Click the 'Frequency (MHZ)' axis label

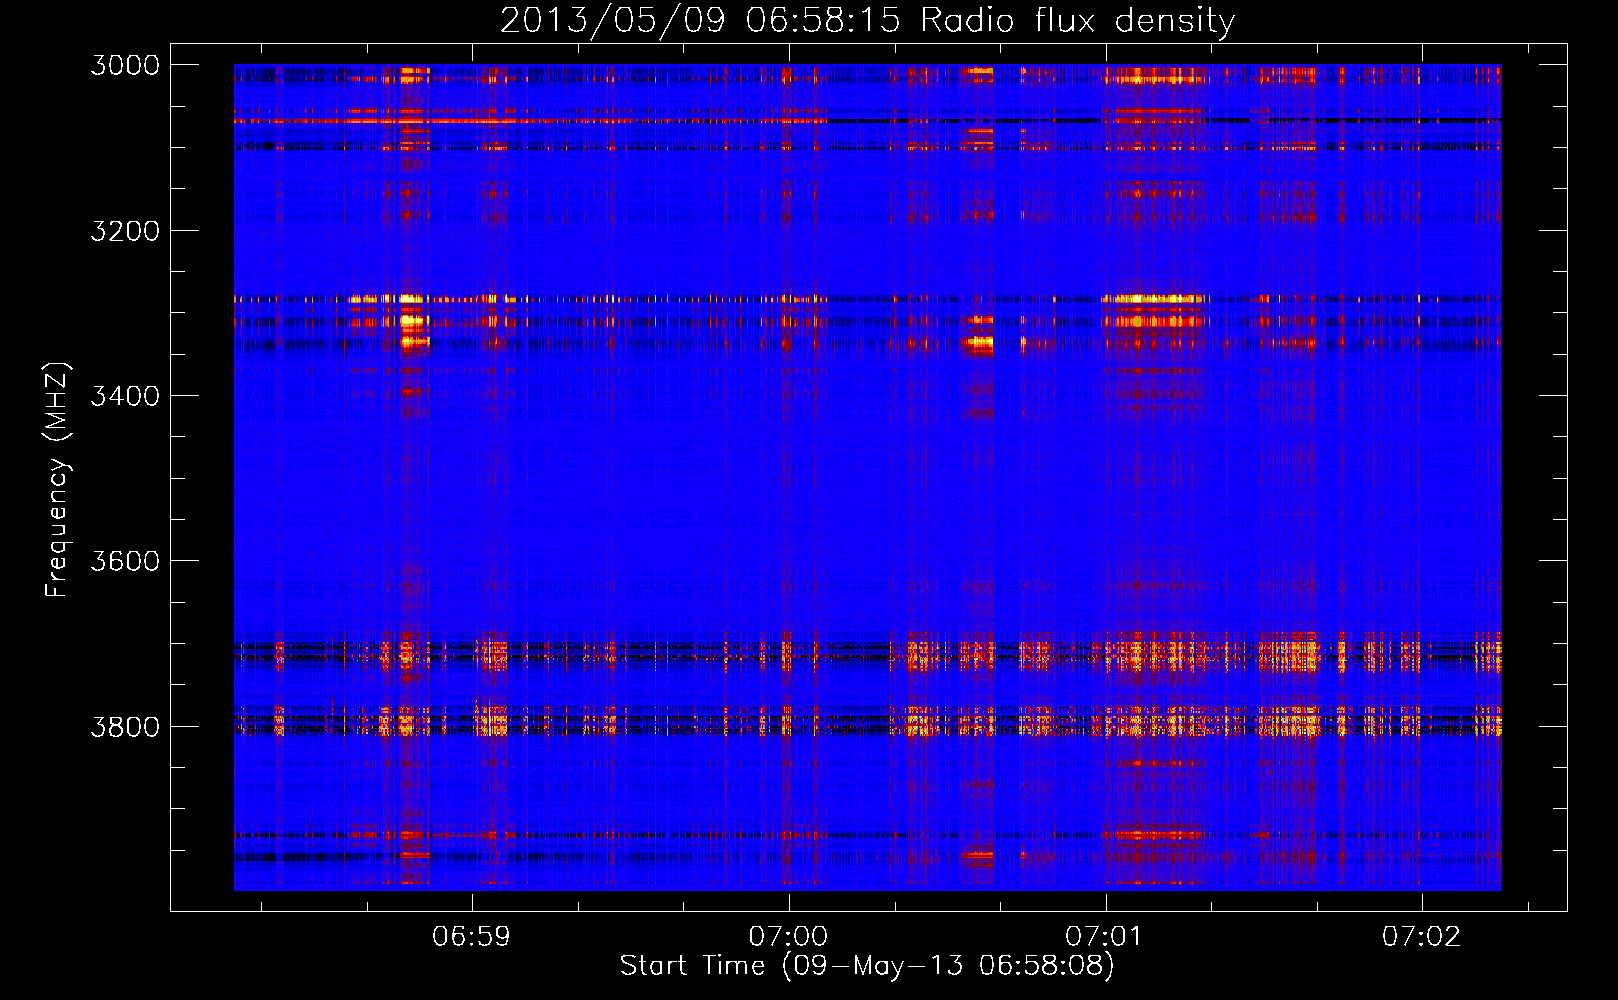pos(57,480)
